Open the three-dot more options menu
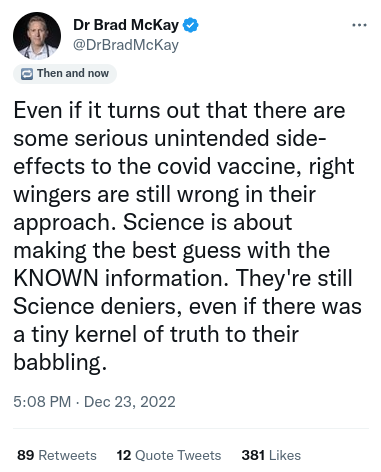The width and height of the screenshot is (381, 472). tap(360, 25)
